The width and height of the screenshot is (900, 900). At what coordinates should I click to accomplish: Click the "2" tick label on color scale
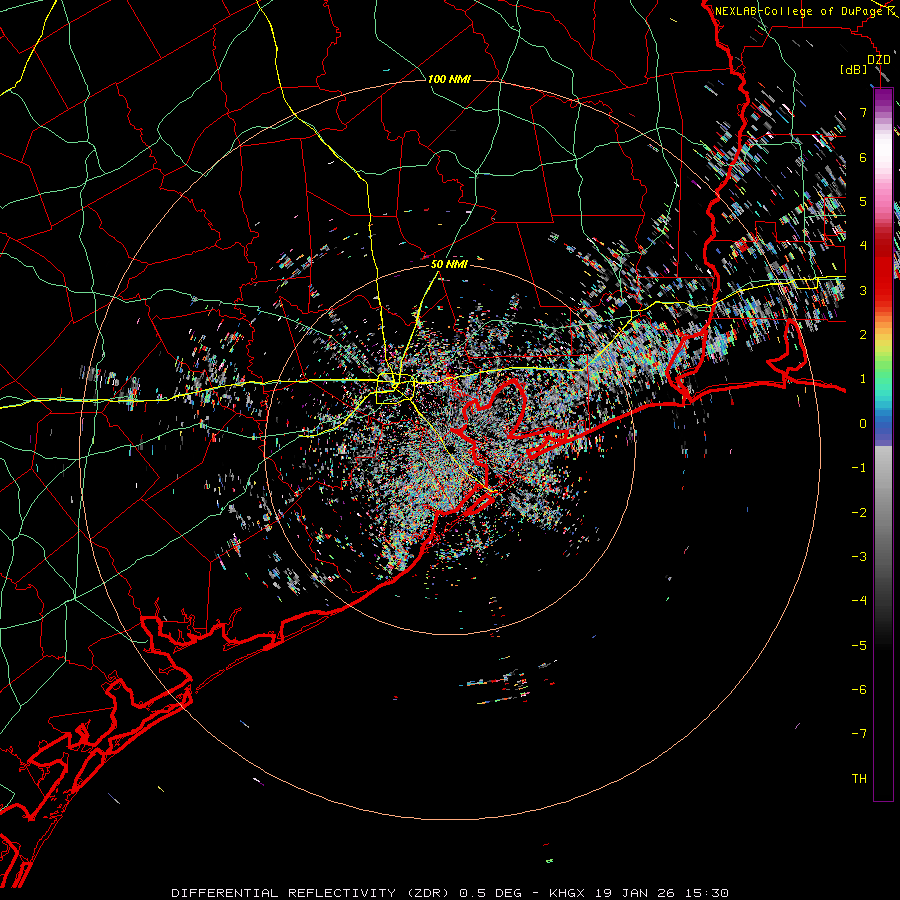[863, 335]
